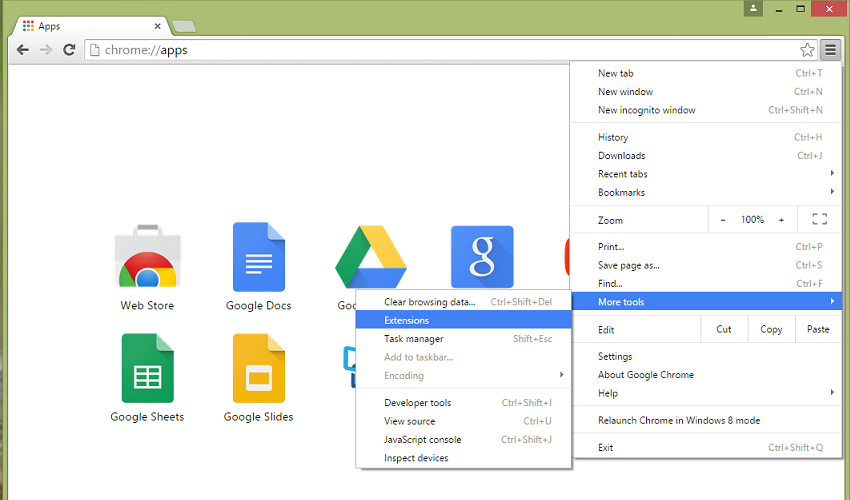Maximize the Chrome window
The width and height of the screenshot is (850, 500).
pyautogui.click(x=800, y=9)
